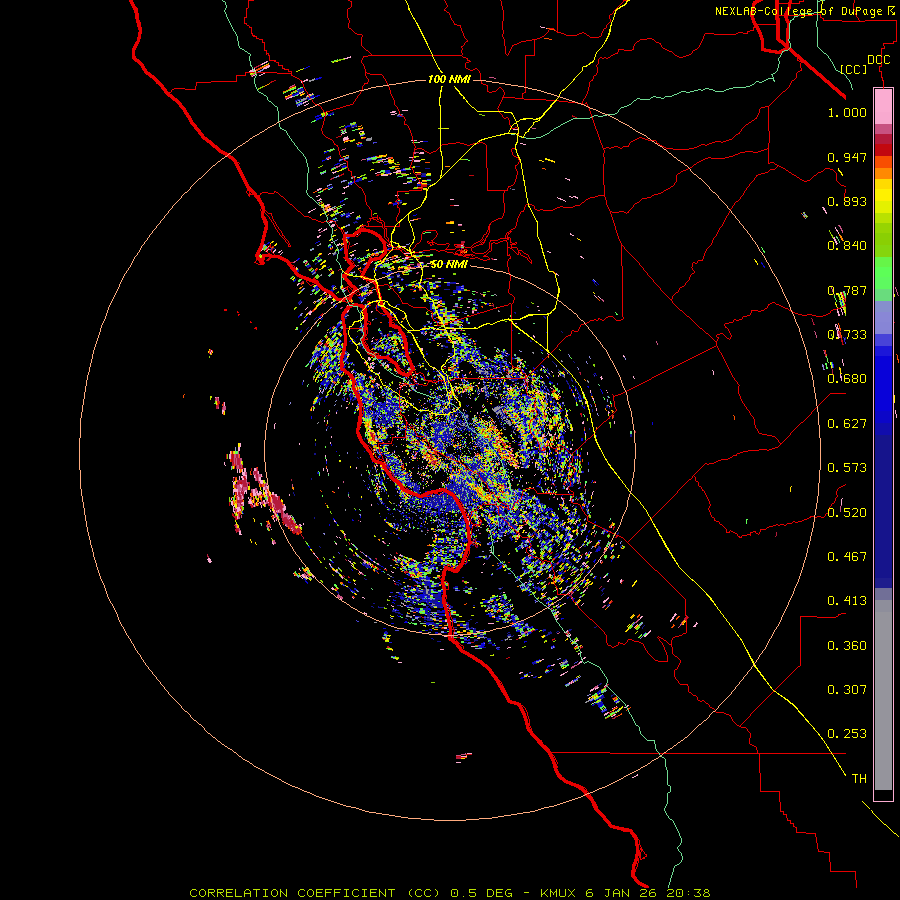Image resolution: width=900 pixels, height=900 pixels.
Task: Pick the light pink segment atop the color bar
Action: pyautogui.click(x=883, y=106)
